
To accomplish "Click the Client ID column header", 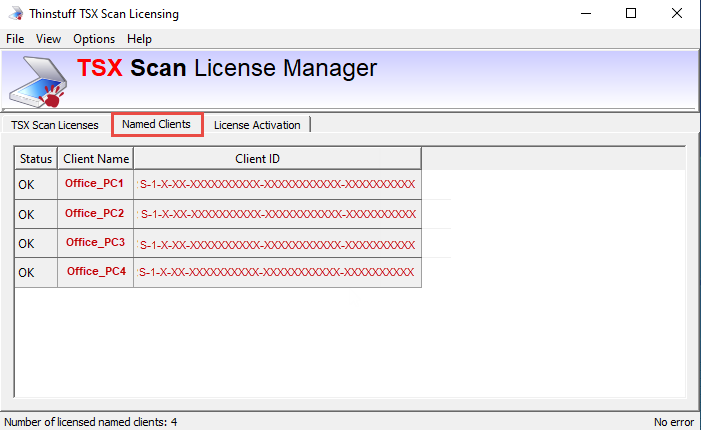I will click(277, 159).
